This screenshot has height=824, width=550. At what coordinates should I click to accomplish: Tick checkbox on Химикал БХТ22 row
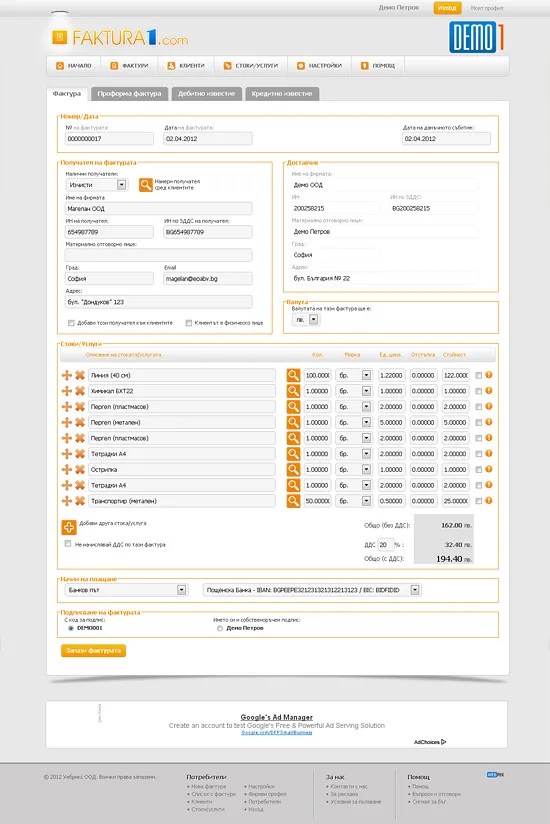click(x=479, y=392)
